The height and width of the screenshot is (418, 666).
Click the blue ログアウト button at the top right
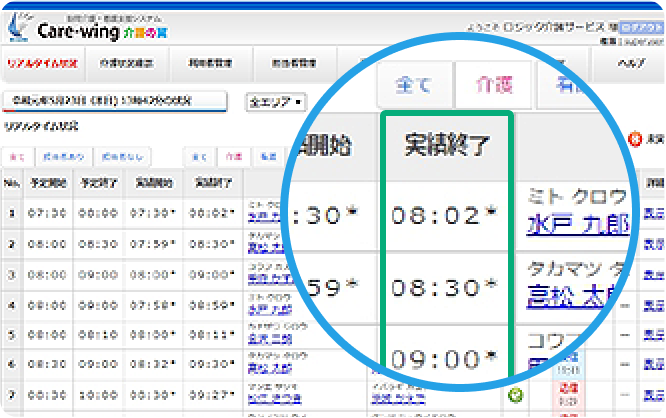click(641, 28)
